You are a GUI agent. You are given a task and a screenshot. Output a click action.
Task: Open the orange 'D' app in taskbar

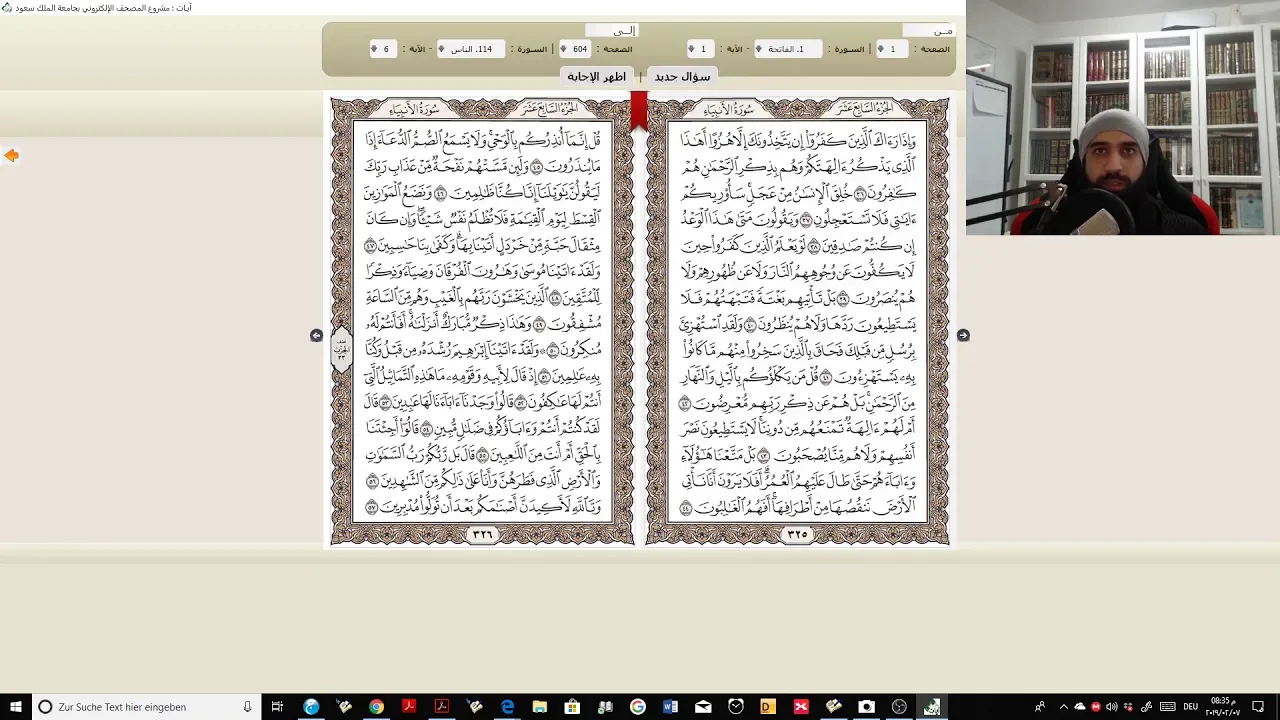[768, 707]
